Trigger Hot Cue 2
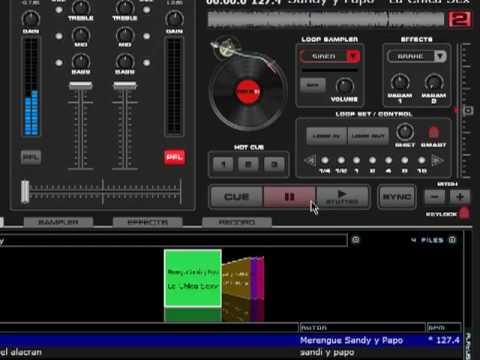This screenshot has height=360, width=480. (248, 164)
